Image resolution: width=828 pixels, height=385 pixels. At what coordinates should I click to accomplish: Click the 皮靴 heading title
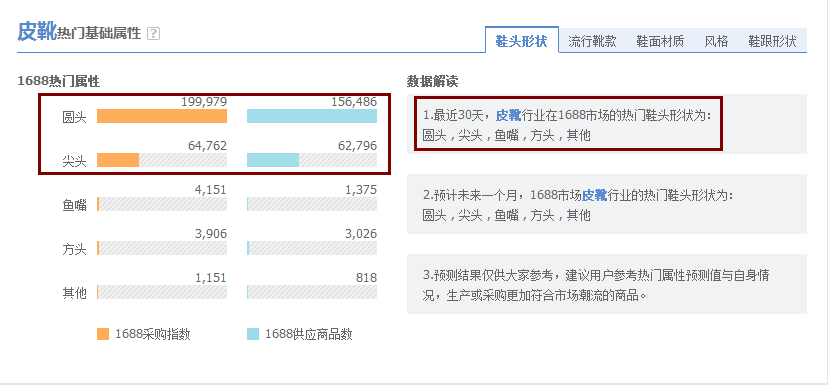(36, 32)
